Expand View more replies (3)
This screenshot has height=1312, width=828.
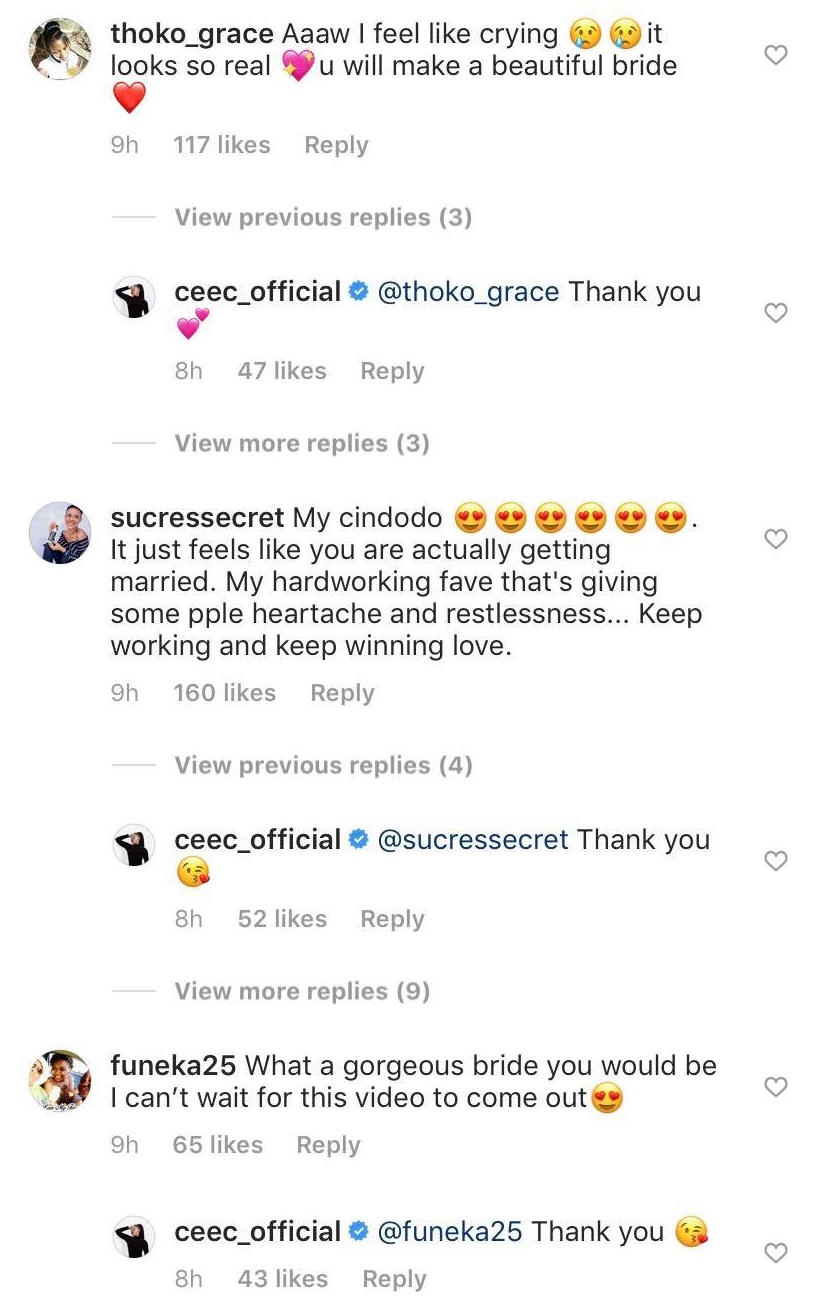click(x=302, y=443)
